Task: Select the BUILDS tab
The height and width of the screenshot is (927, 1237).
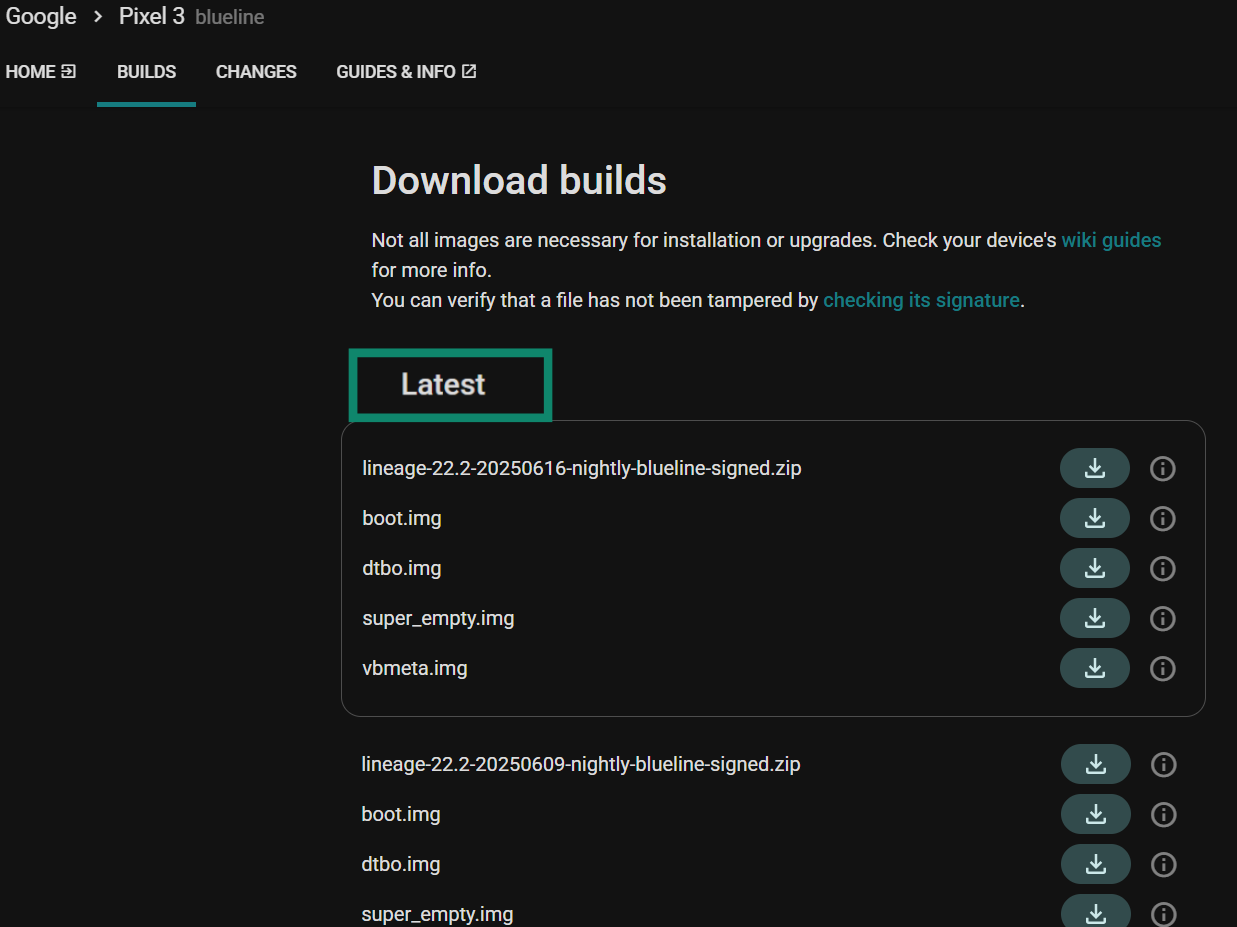Action: click(x=146, y=71)
